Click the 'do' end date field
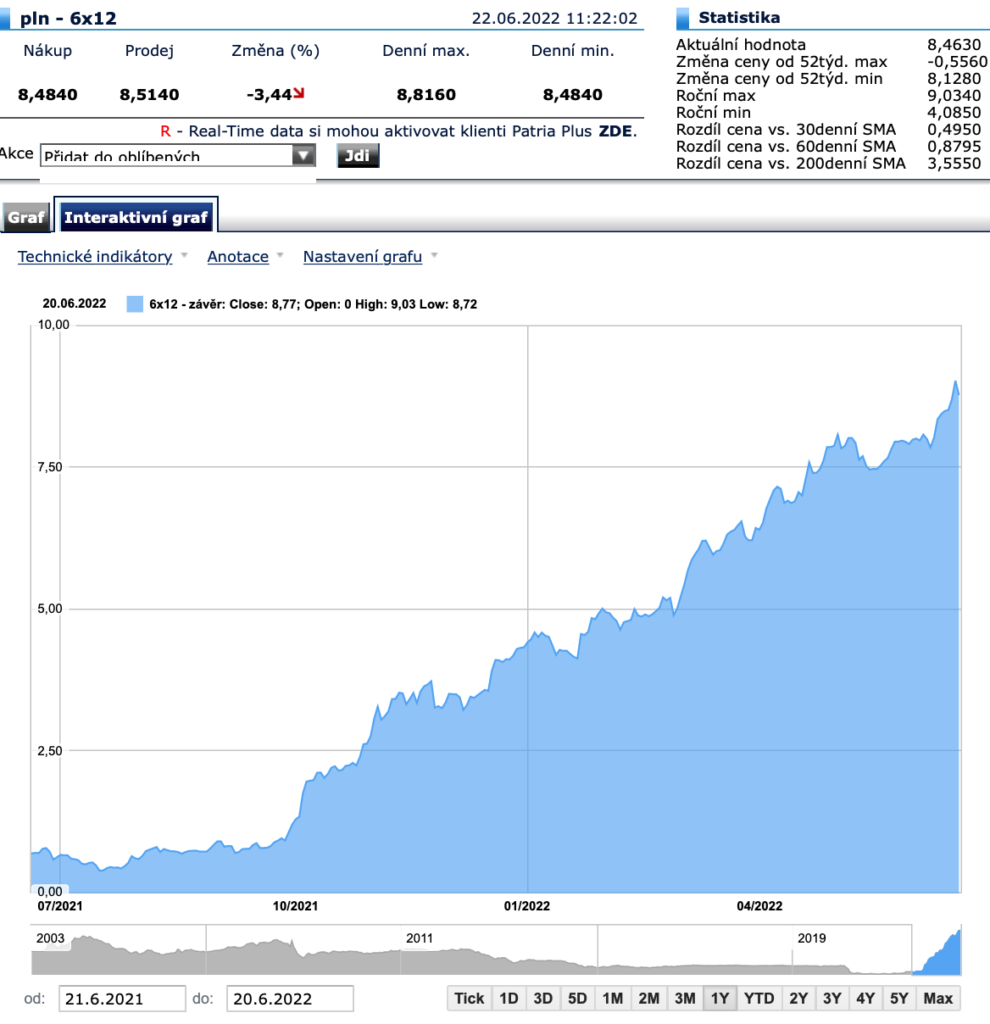The height and width of the screenshot is (1024, 990). (x=290, y=999)
